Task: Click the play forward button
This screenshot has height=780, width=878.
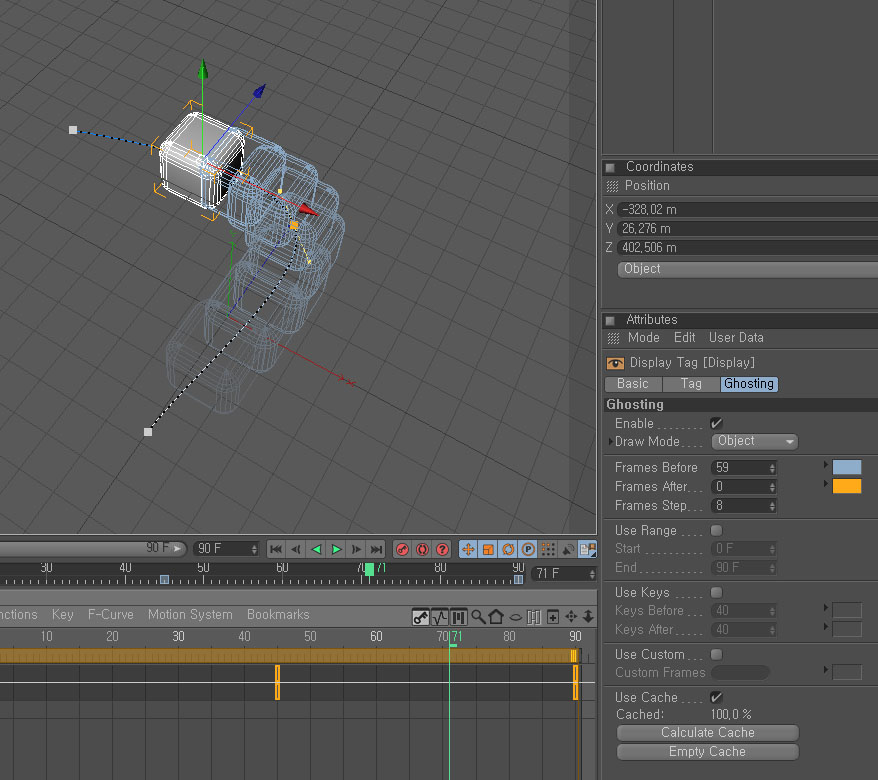Action: coord(336,549)
